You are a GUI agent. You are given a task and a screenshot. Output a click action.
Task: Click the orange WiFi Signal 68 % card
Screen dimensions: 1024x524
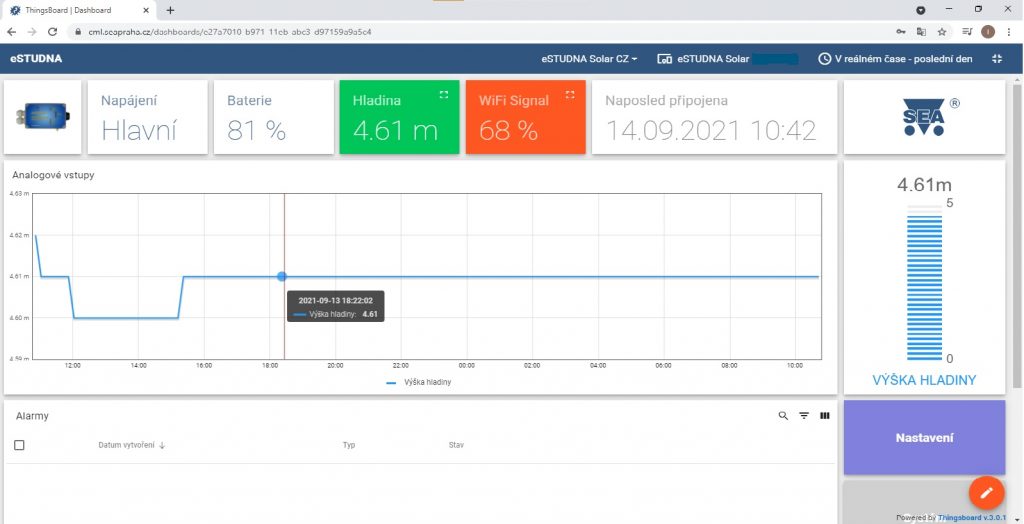click(x=526, y=118)
